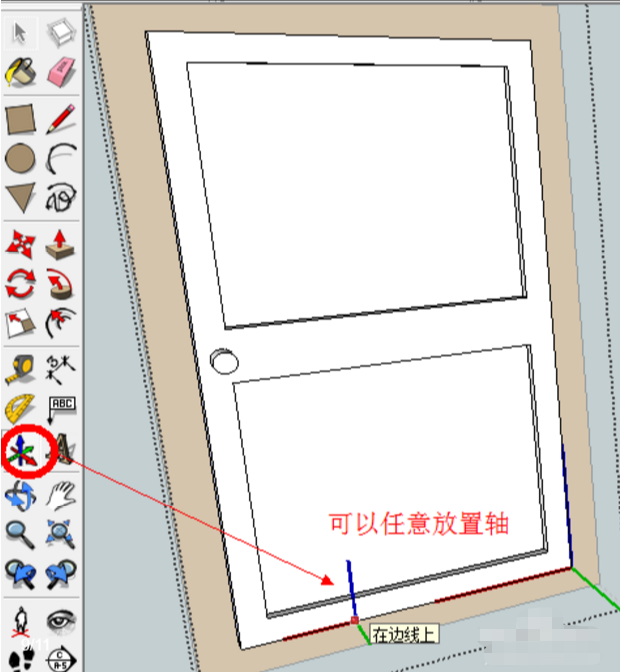This screenshot has height=672, width=620.
Task: Choose the Make Component tool
Action: point(60,33)
